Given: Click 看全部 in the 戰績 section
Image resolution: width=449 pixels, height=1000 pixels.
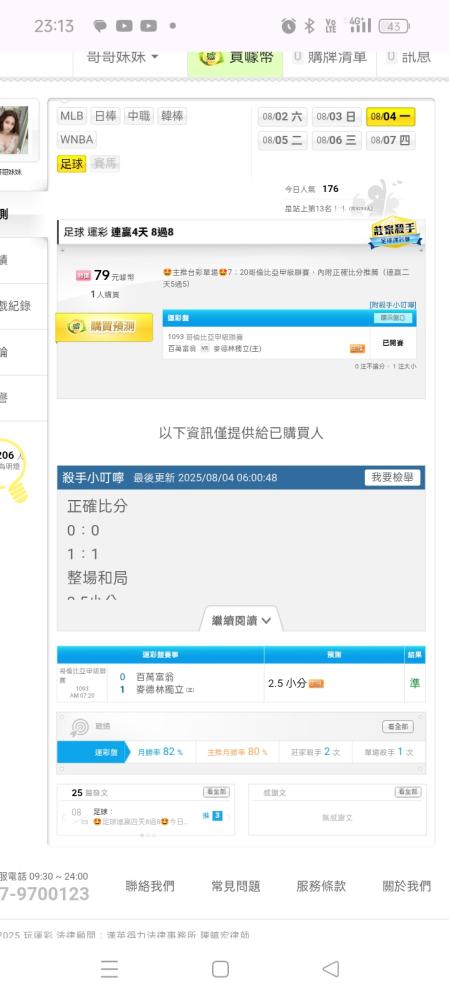Looking at the screenshot, I should pos(398,726).
